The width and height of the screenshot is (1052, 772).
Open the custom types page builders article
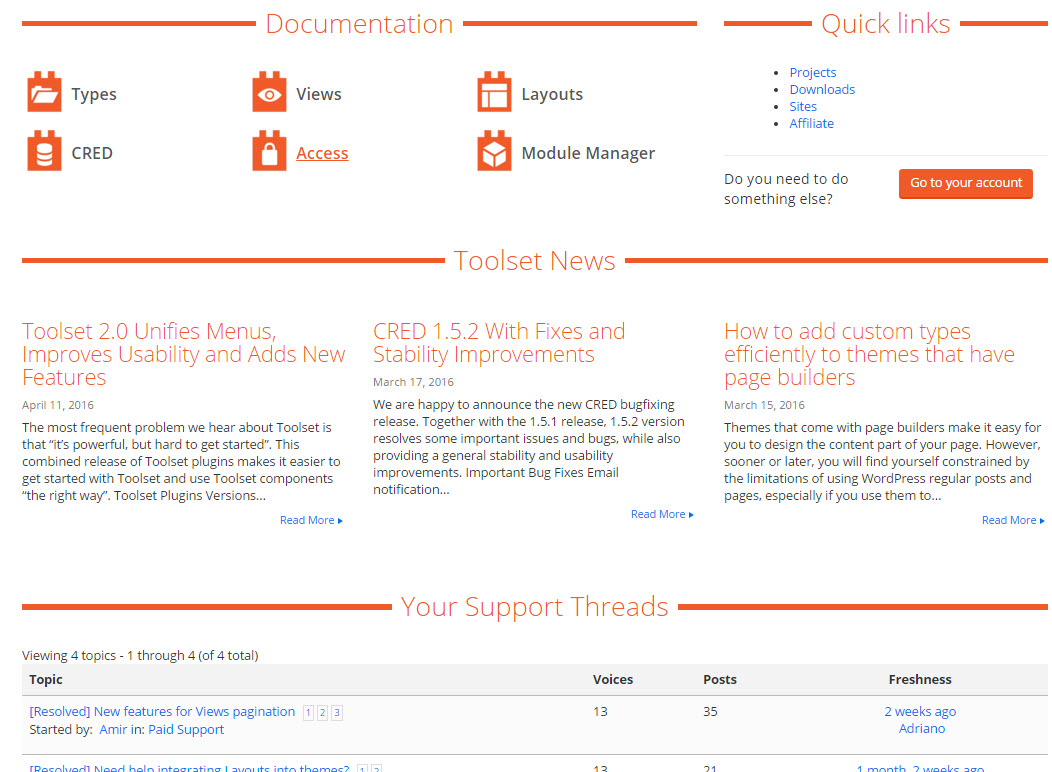point(869,354)
